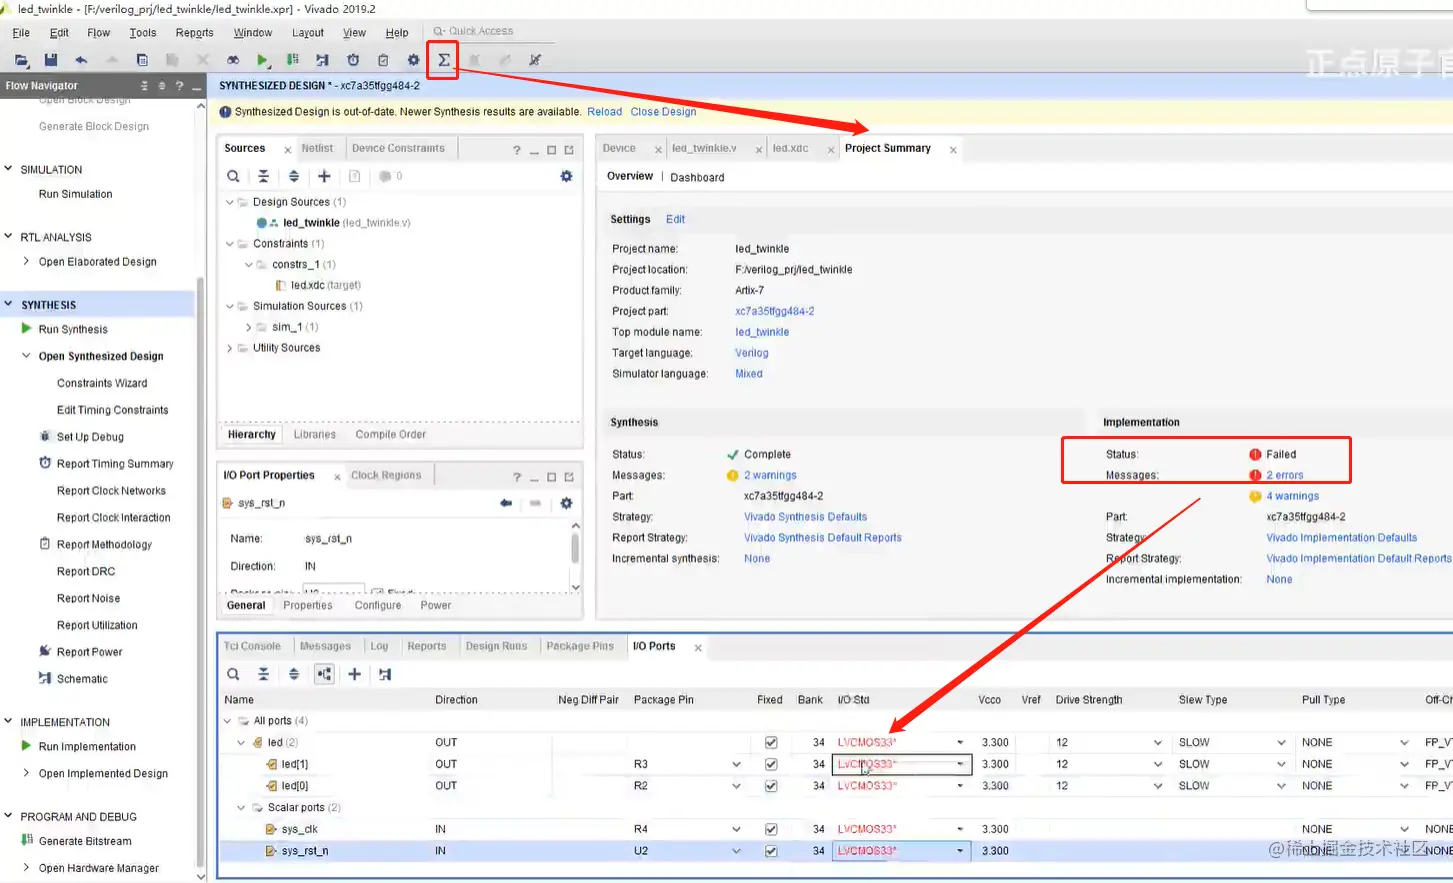The width and height of the screenshot is (1453, 883).
Task: Click I/O Ports create port plus icon
Action: (354, 674)
